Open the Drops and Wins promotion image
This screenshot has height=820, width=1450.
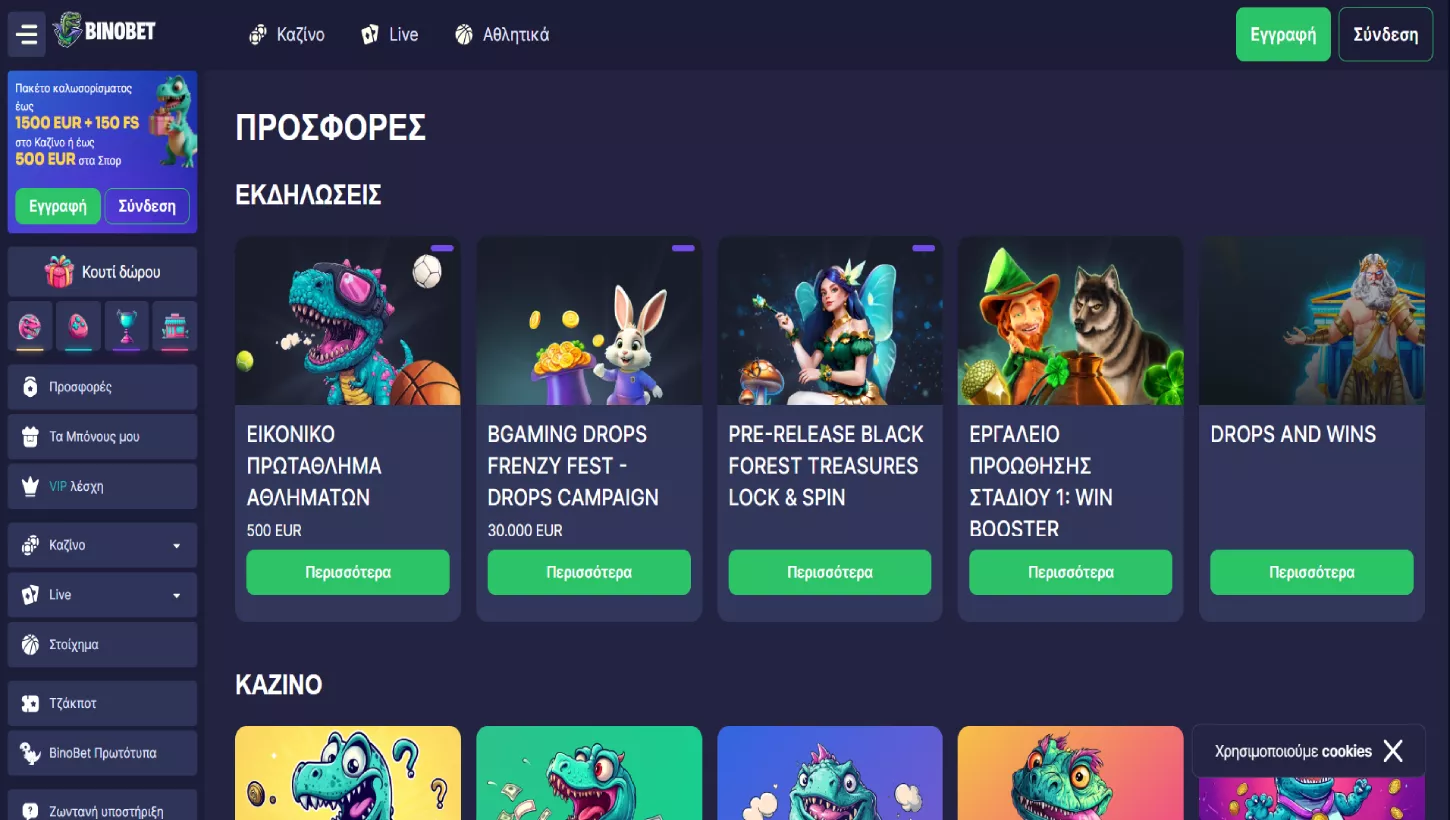coord(1312,321)
